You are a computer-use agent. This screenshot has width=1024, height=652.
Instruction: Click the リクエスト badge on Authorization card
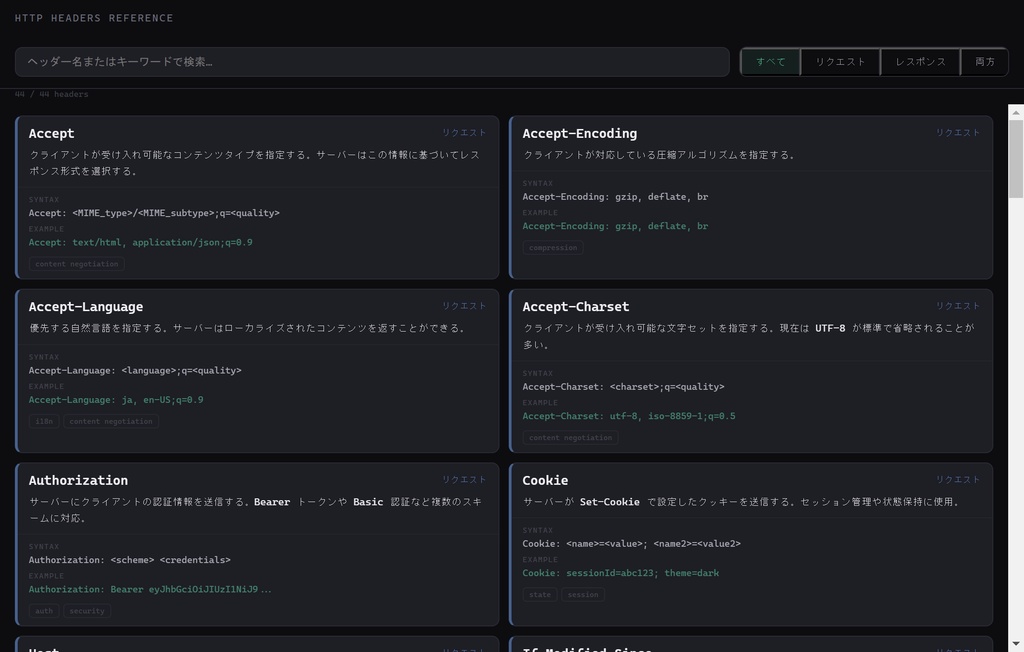pyautogui.click(x=464, y=480)
